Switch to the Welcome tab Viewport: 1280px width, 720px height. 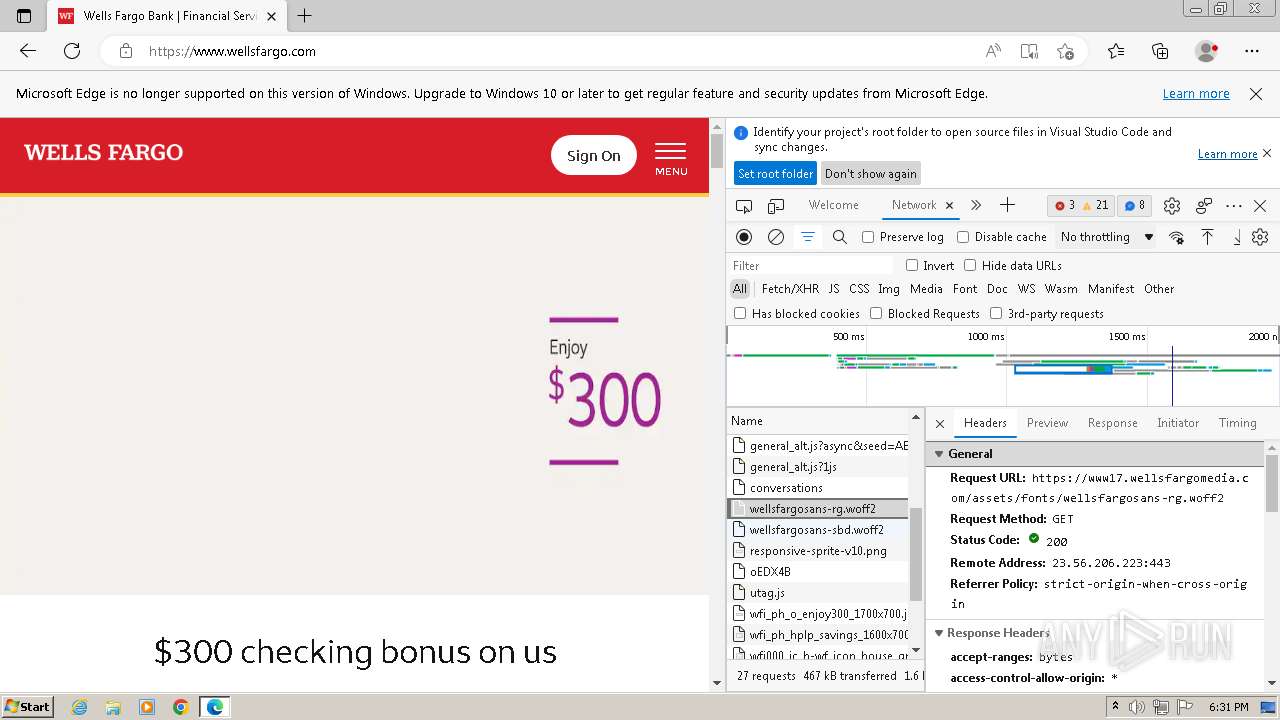pyautogui.click(x=834, y=205)
